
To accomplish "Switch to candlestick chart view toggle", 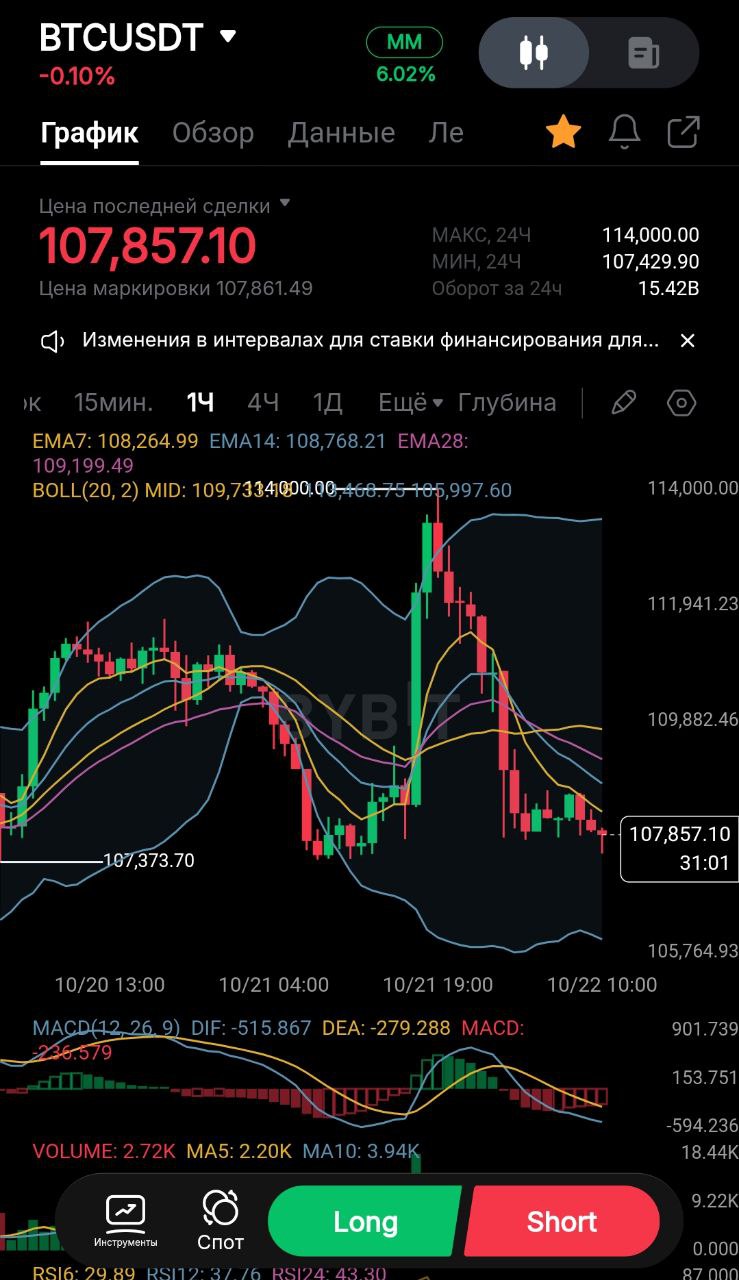I will click(534, 53).
